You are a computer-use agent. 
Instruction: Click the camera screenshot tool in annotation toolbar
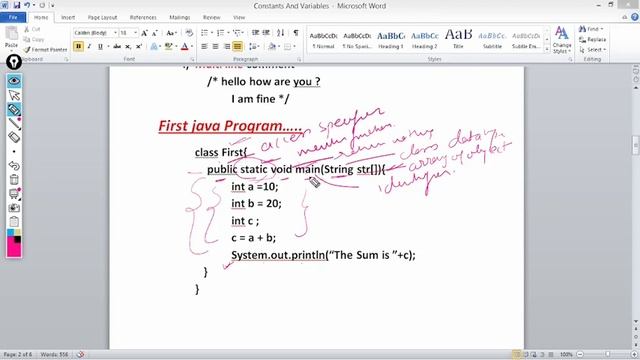[14, 208]
